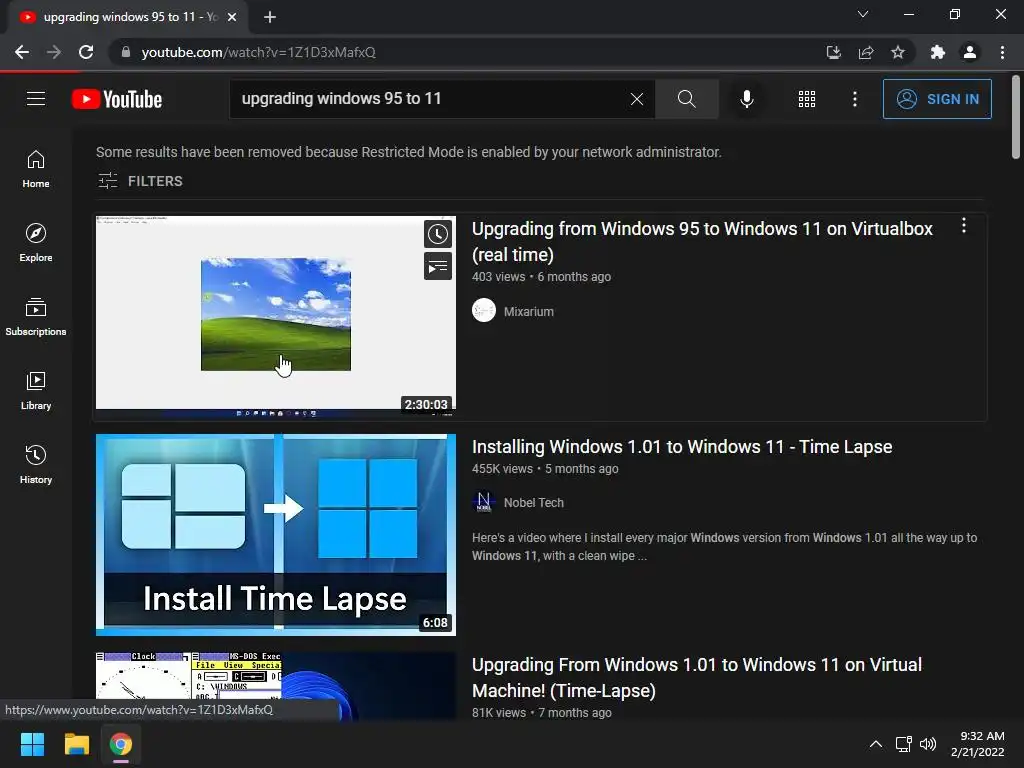The height and width of the screenshot is (768, 1024).
Task: Clear the search box with the X icon
Action: tap(637, 99)
